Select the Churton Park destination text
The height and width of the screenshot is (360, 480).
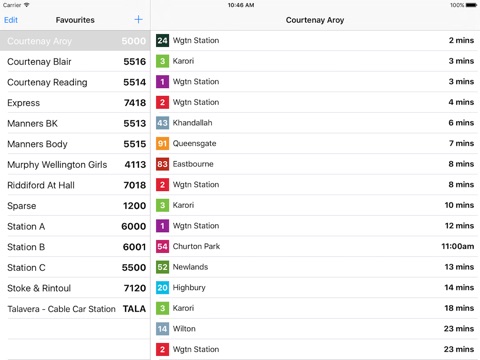pyautogui.click(x=196, y=247)
